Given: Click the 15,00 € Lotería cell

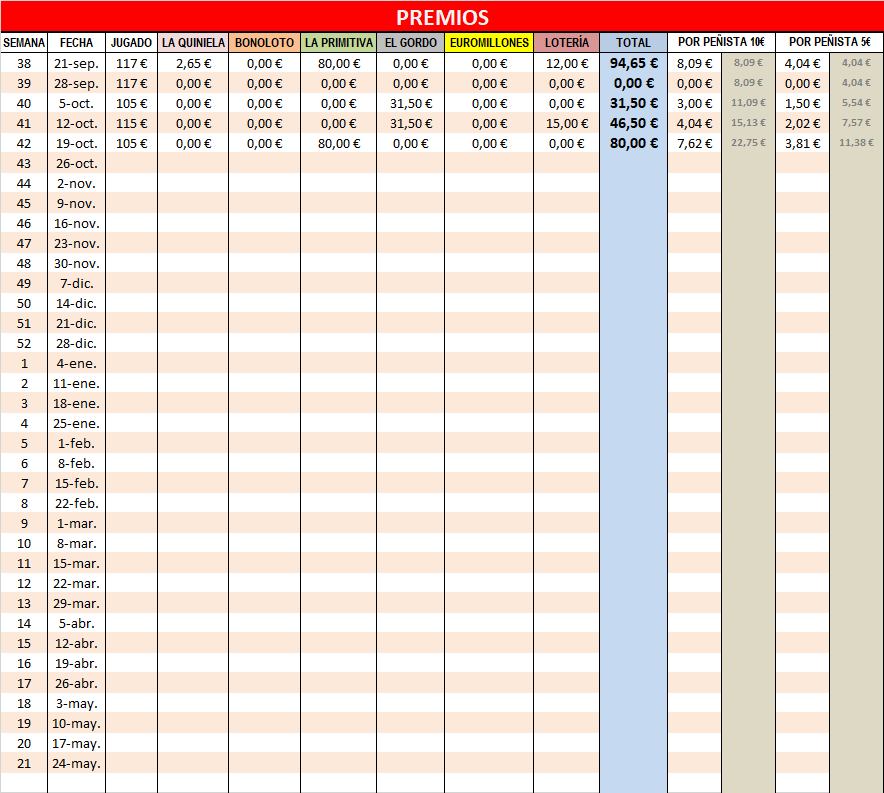Looking at the screenshot, I should pos(566,123).
